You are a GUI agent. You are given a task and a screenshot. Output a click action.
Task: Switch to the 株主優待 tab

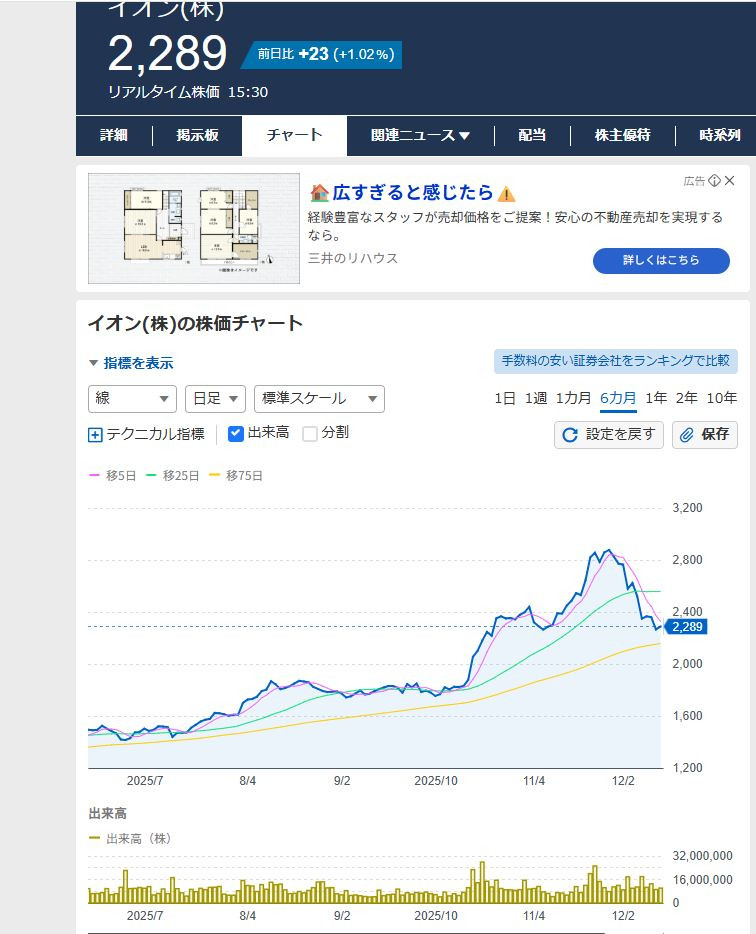tap(622, 136)
